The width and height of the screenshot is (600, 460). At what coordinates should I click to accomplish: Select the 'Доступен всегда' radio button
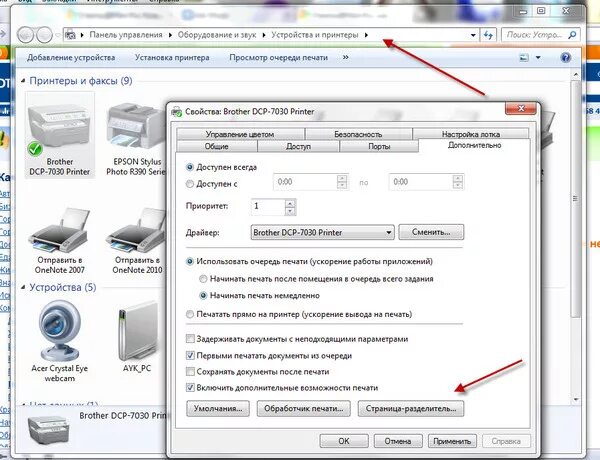click(189, 167)
